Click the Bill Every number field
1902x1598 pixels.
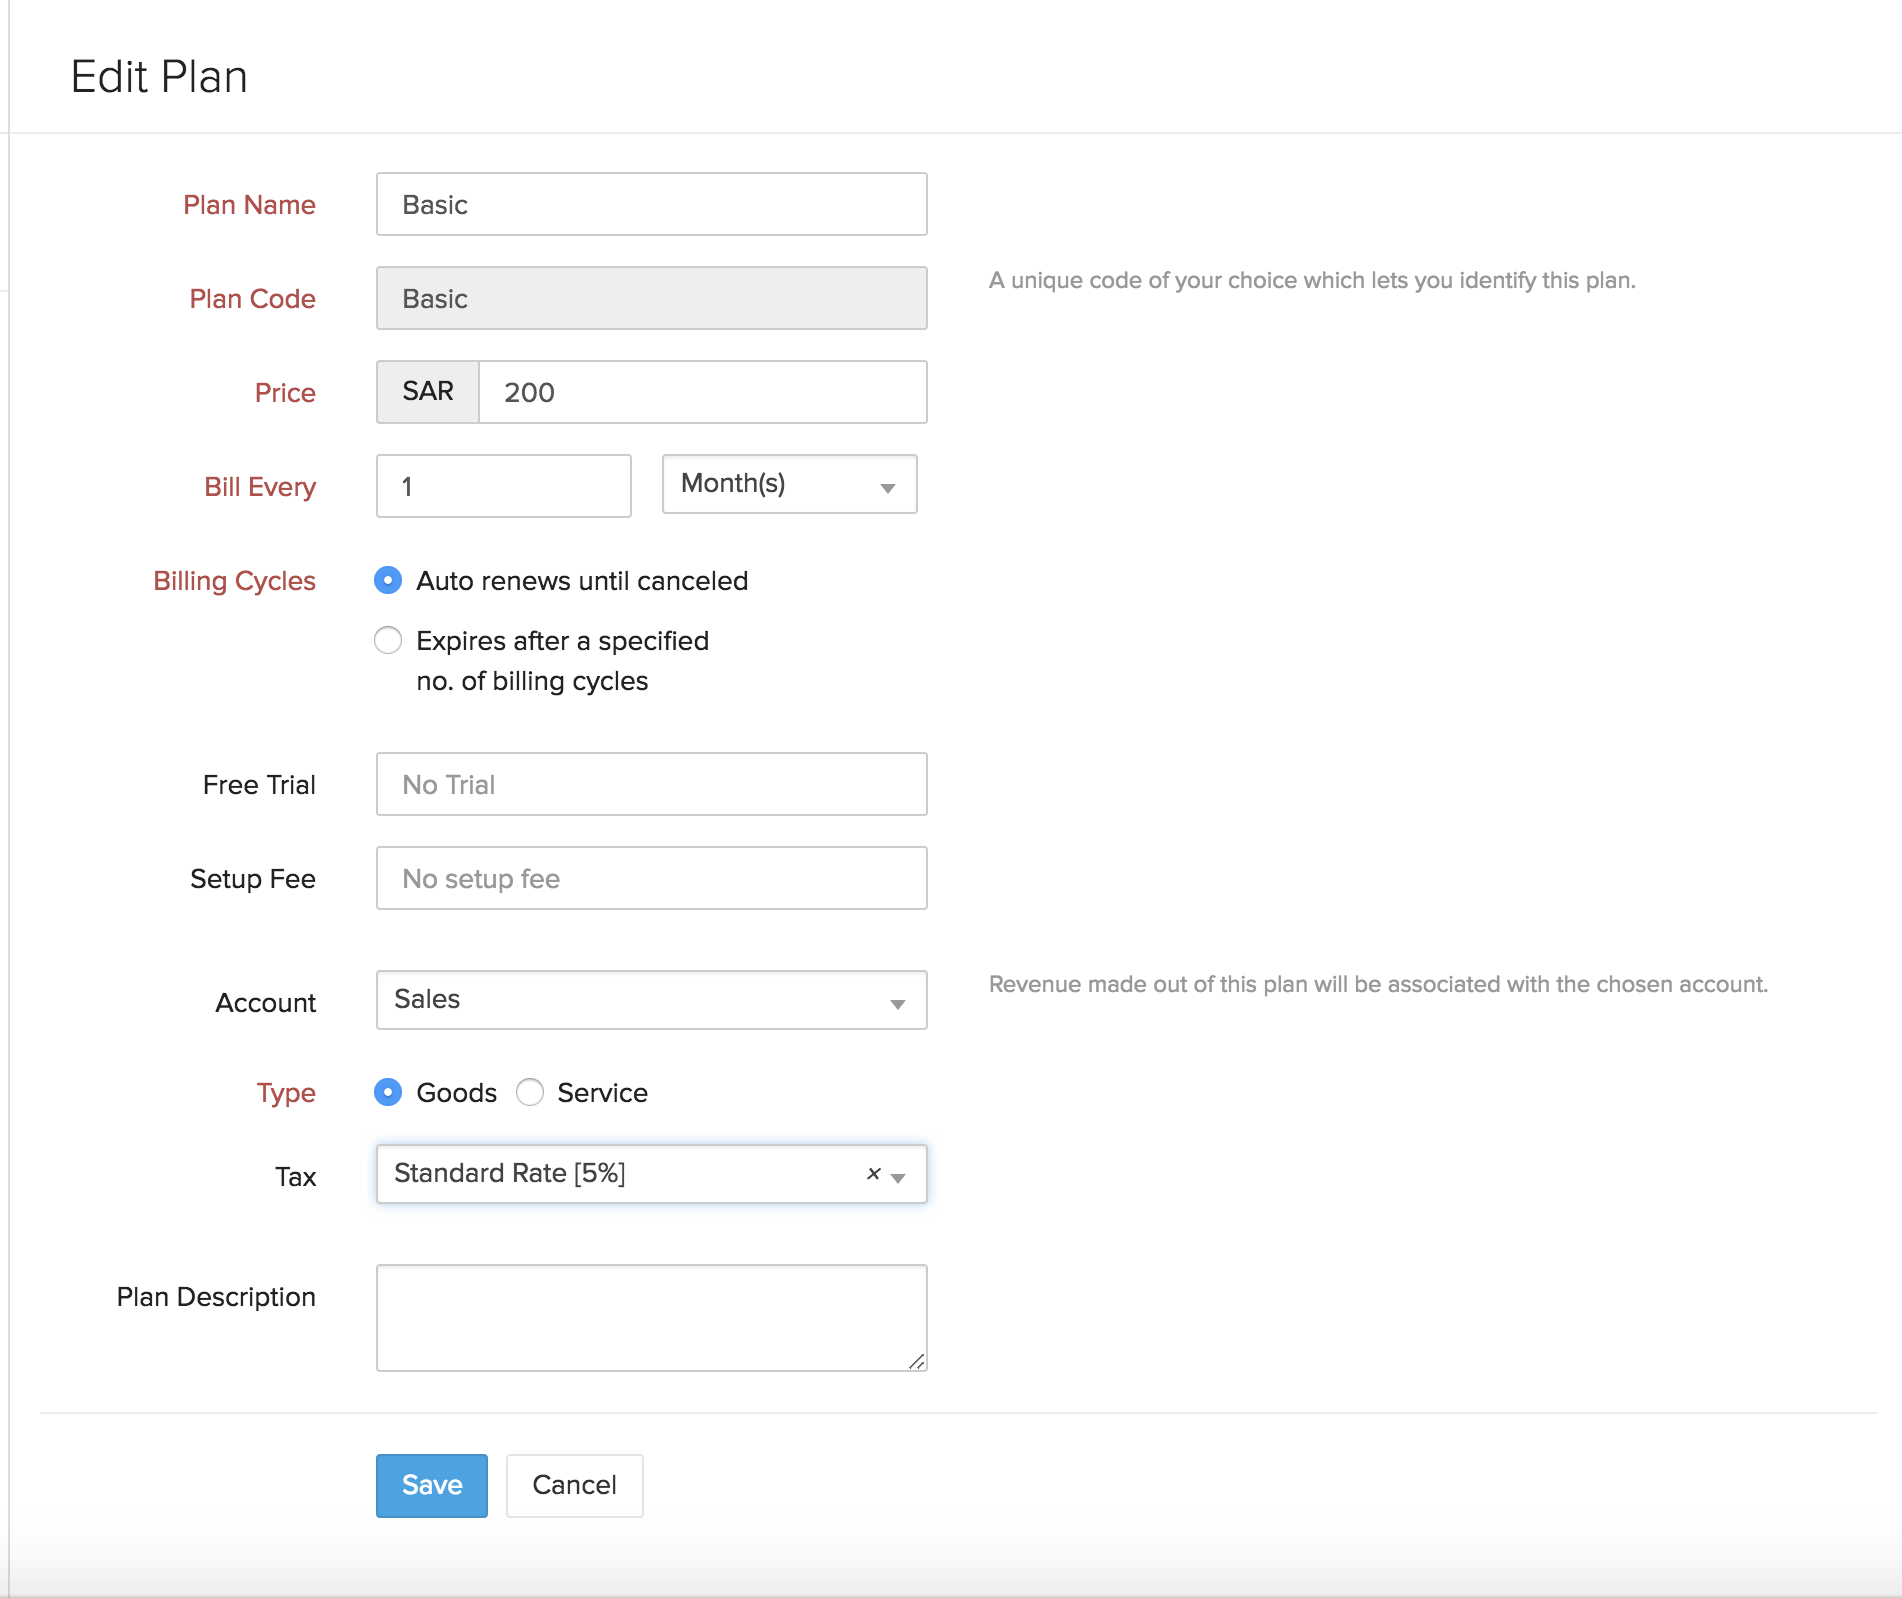click(503, 487)
